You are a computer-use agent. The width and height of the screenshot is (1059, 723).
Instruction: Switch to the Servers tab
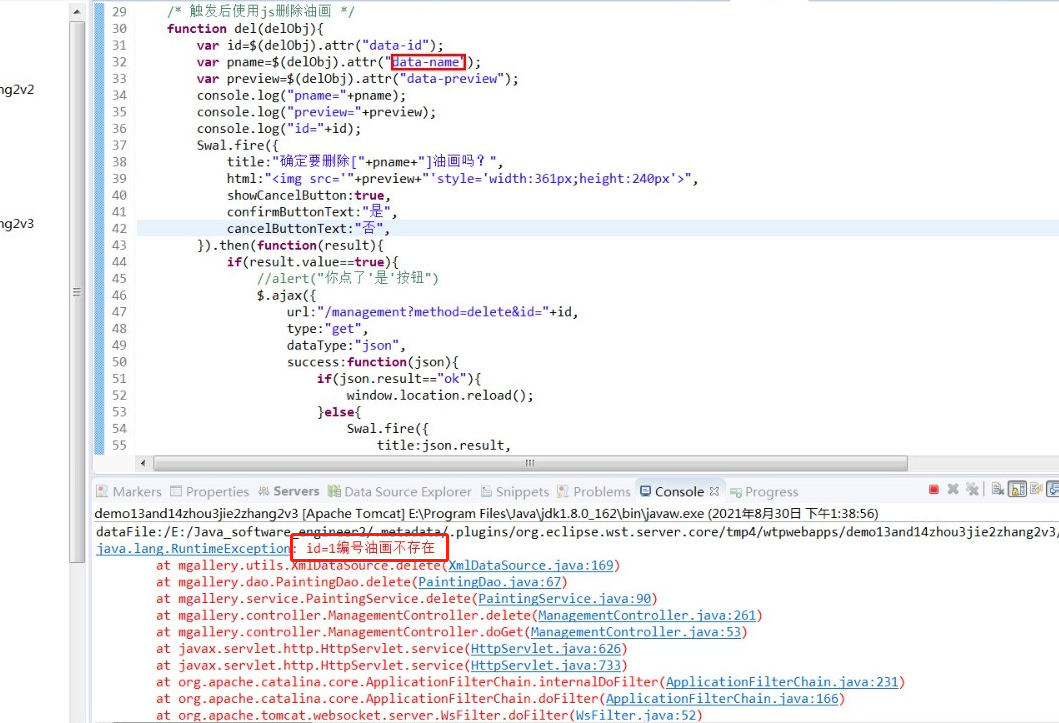[289, 491]
